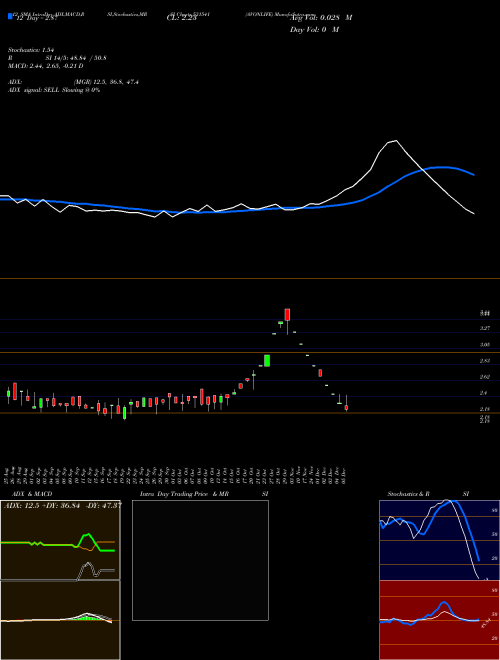Click the 'ADX & MACD' panel title
The width and height of the screenshot is (500, 660).
[x=32, y=494]
